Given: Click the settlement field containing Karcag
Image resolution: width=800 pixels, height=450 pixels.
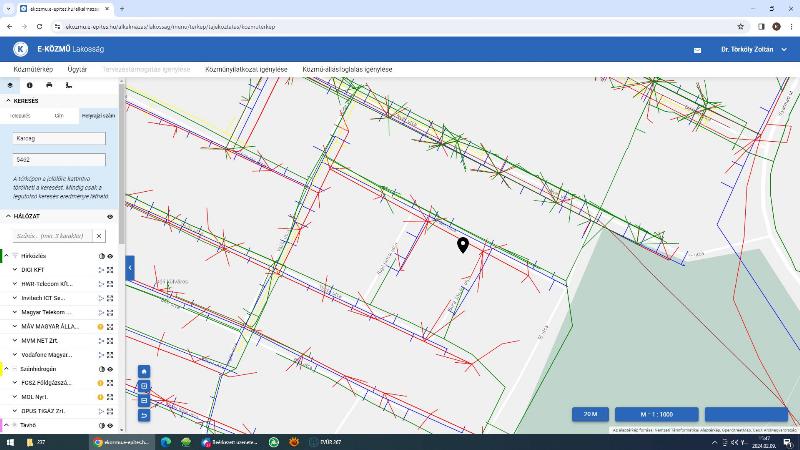Looking at the screenshot, I should [x=59, y=138].
